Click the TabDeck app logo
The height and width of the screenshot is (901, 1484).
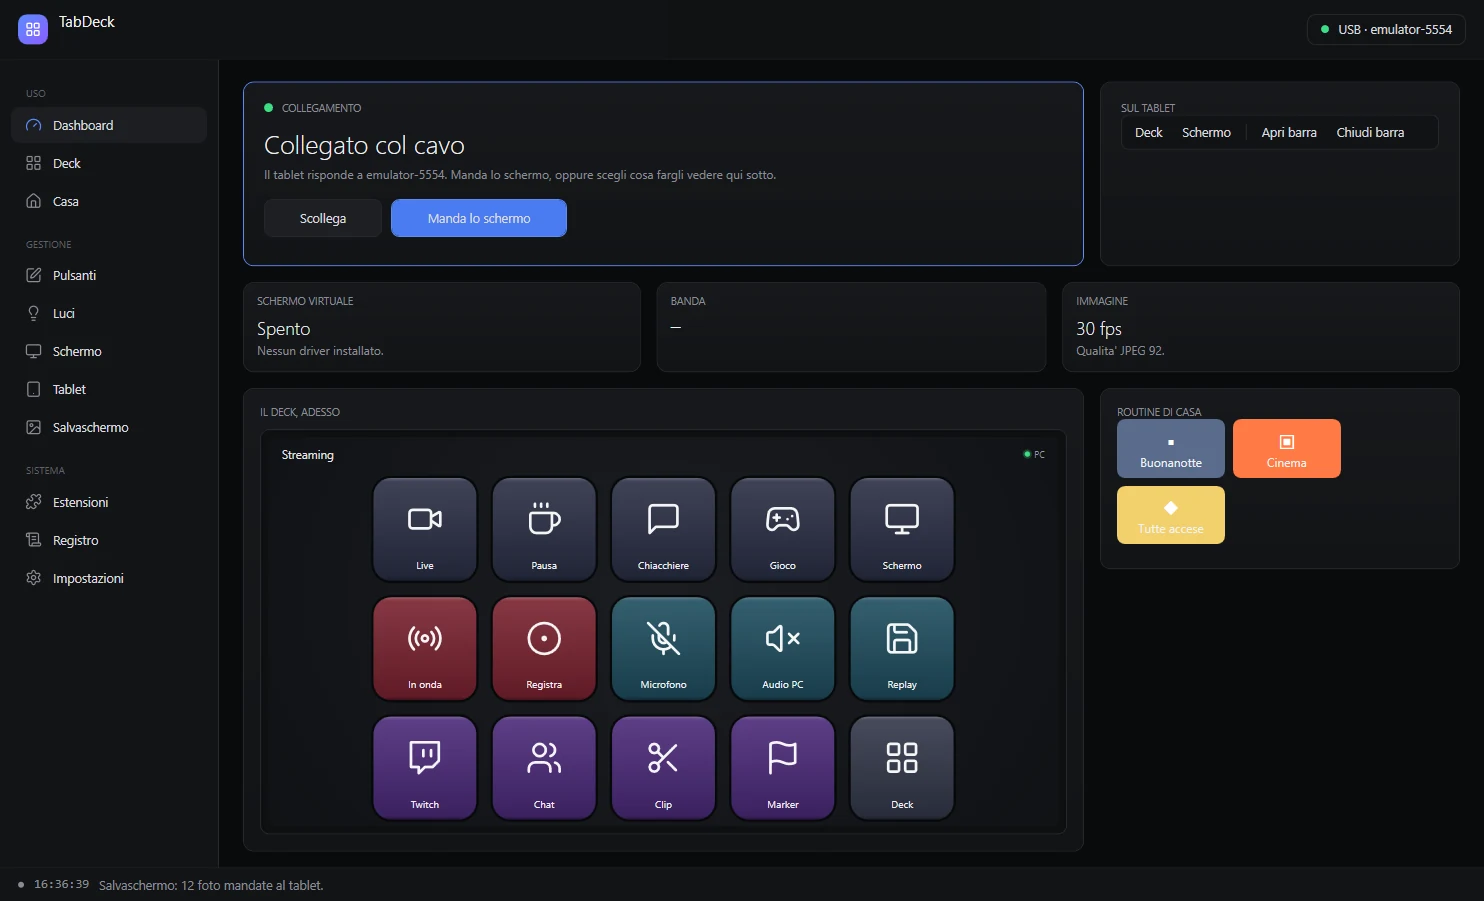pos(33,29)
